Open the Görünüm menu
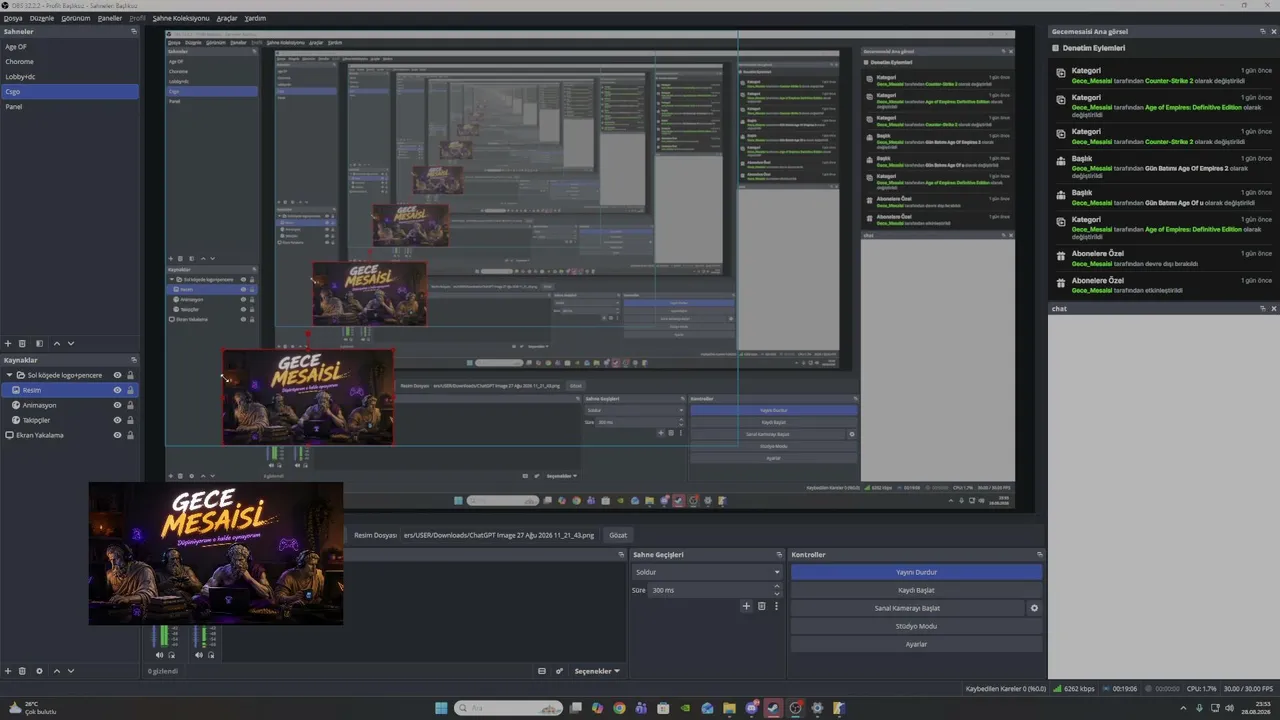This screenshot has height=720, width=1280. point(76,18)
